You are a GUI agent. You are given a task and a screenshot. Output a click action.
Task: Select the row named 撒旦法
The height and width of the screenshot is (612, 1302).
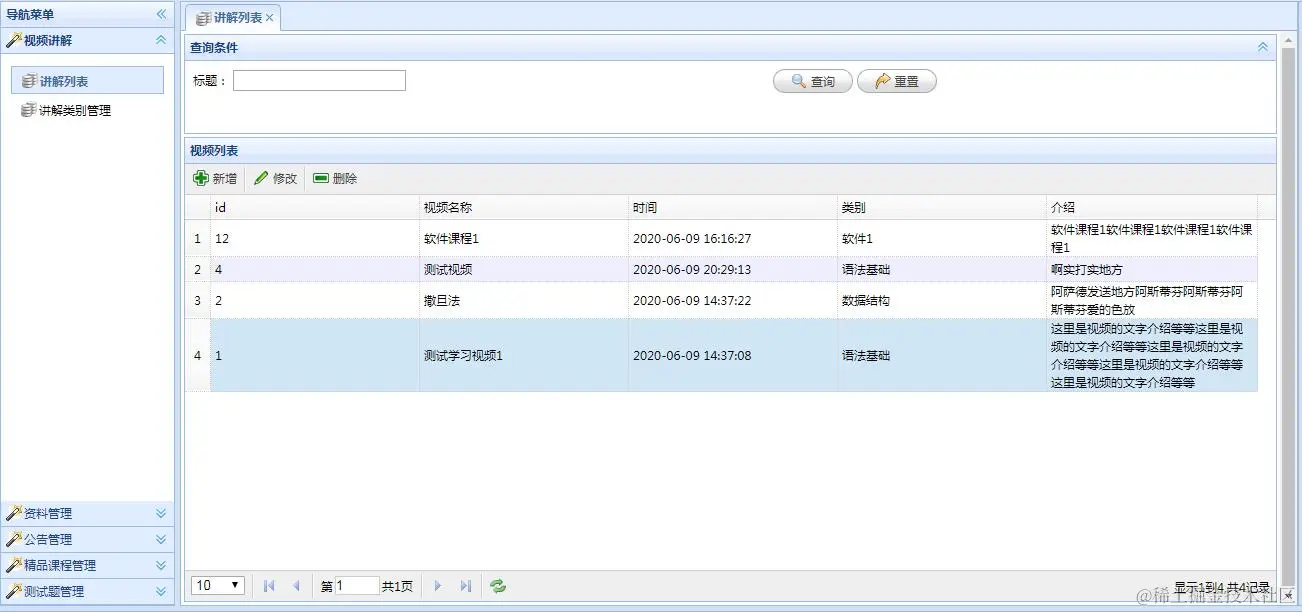click(x=721, y=301)
